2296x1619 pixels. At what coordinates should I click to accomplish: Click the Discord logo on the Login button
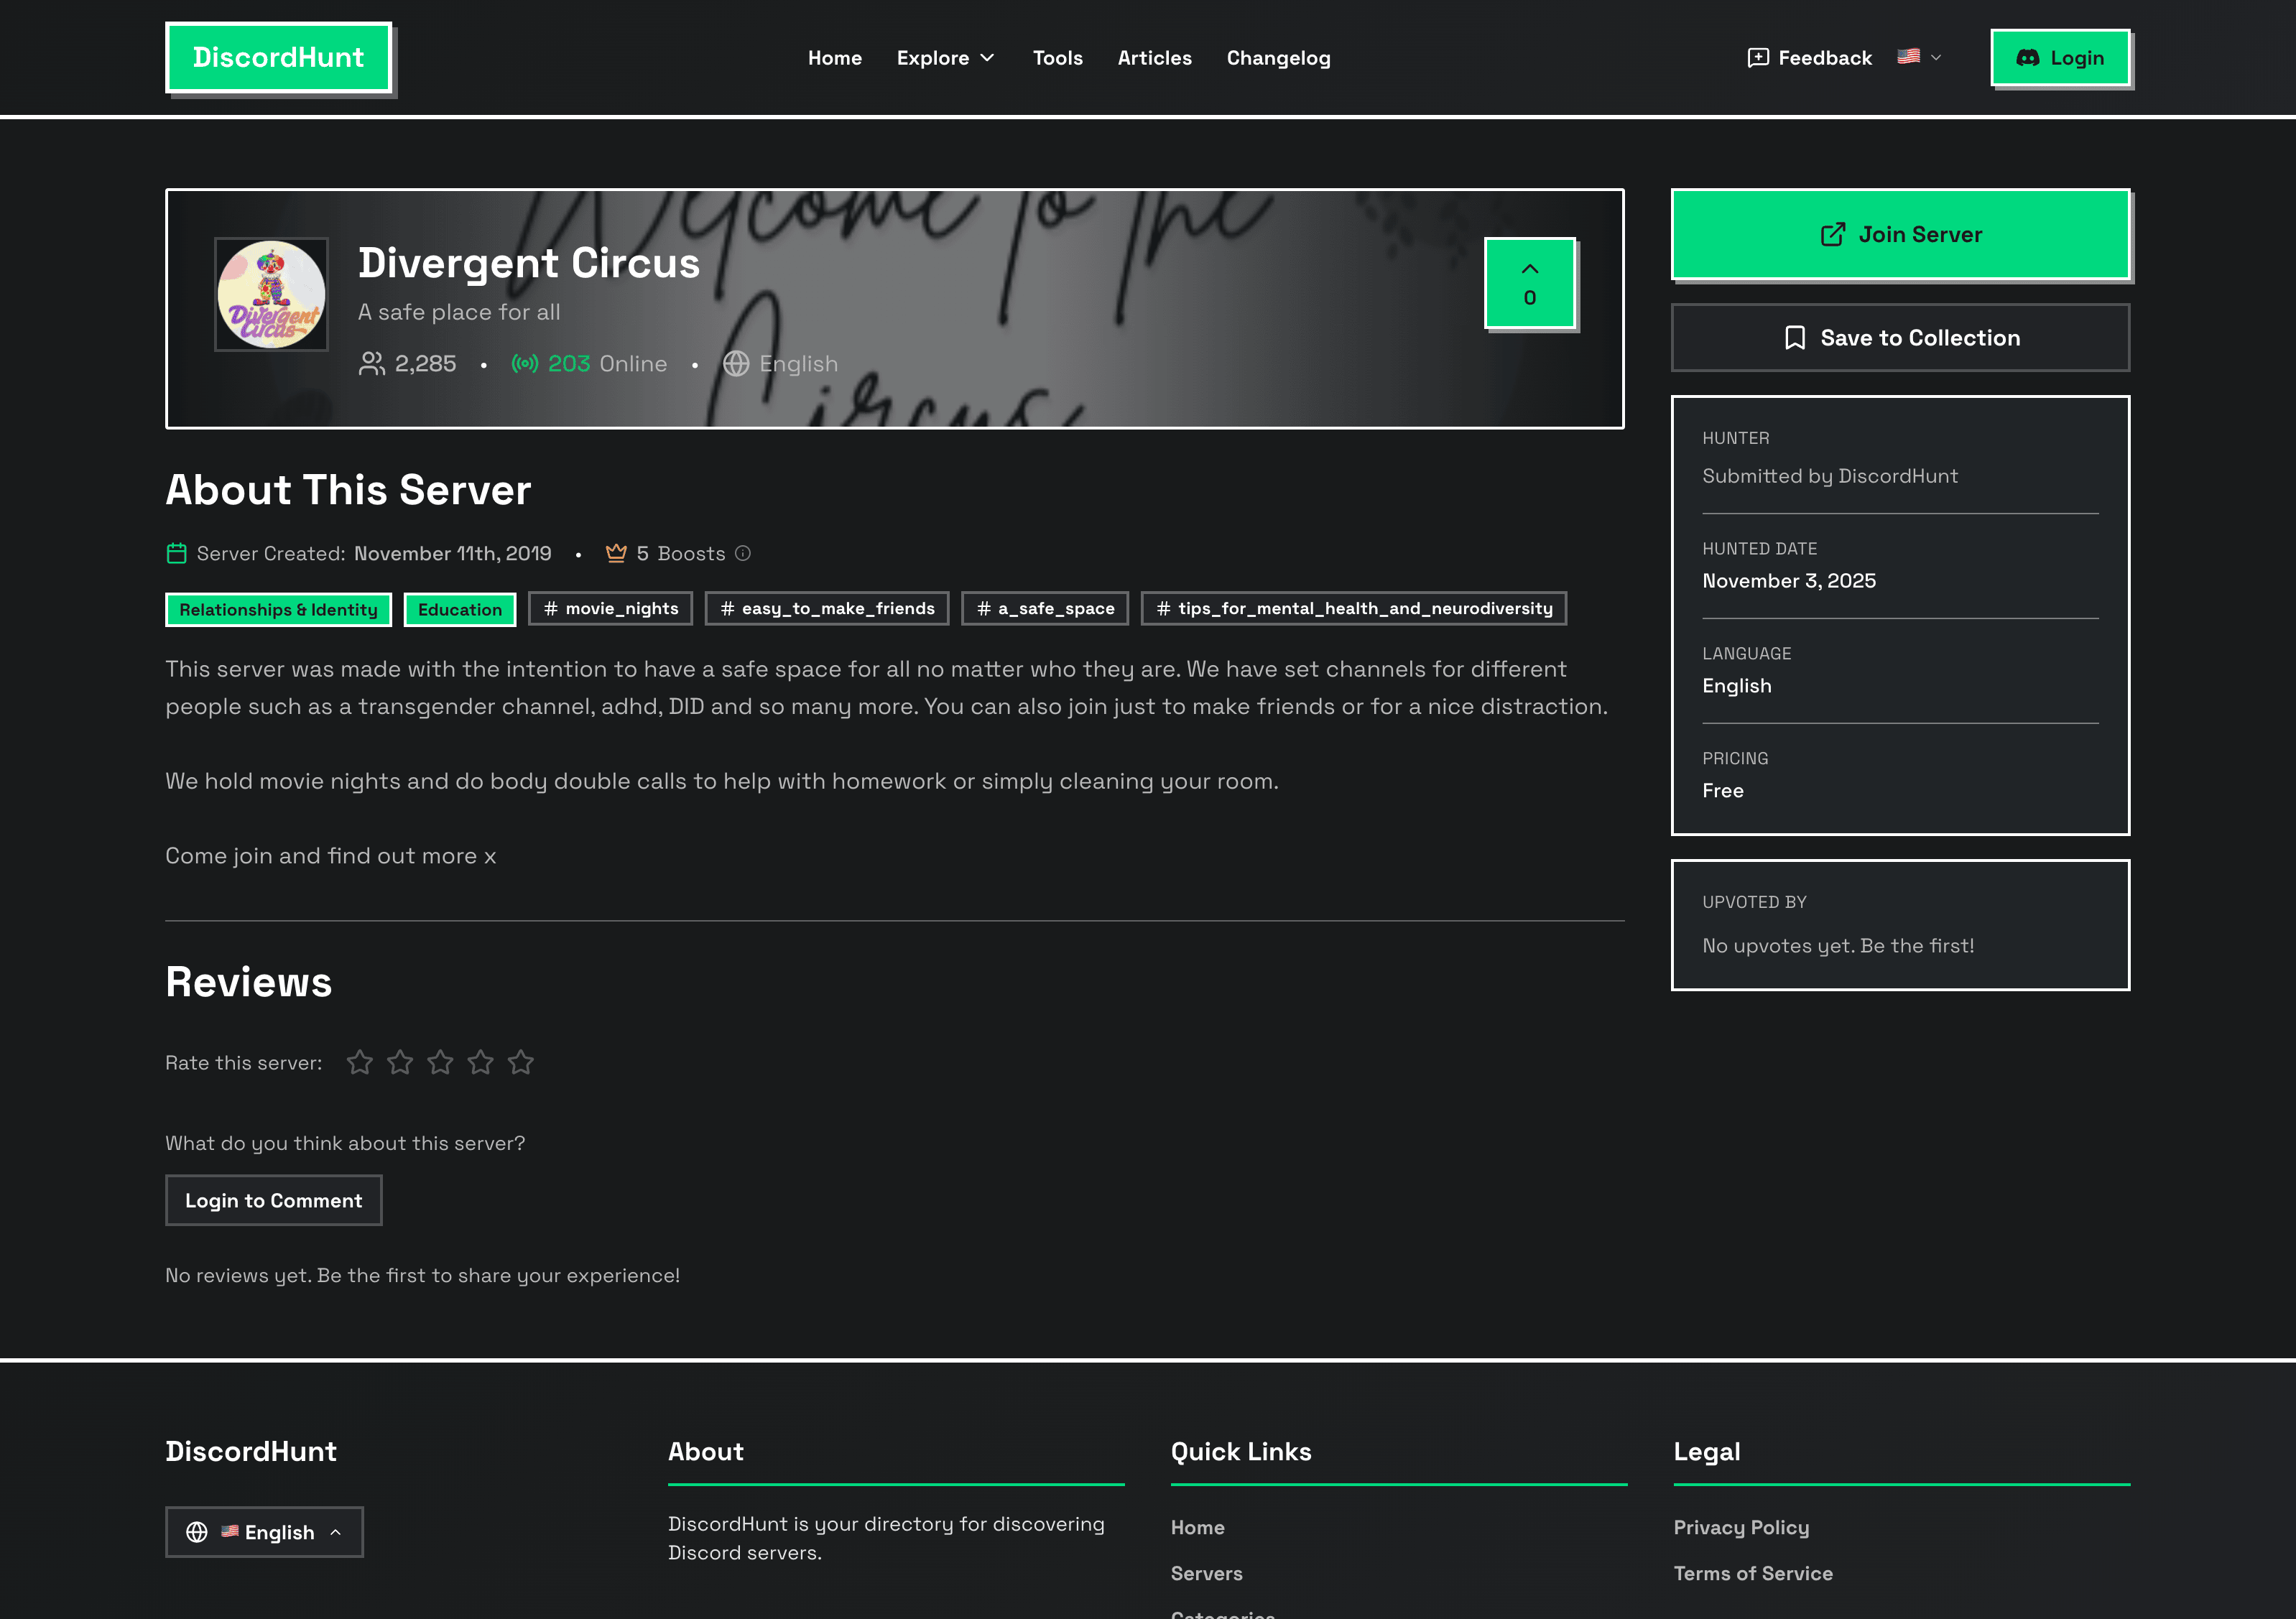(x=2028, y=57)
